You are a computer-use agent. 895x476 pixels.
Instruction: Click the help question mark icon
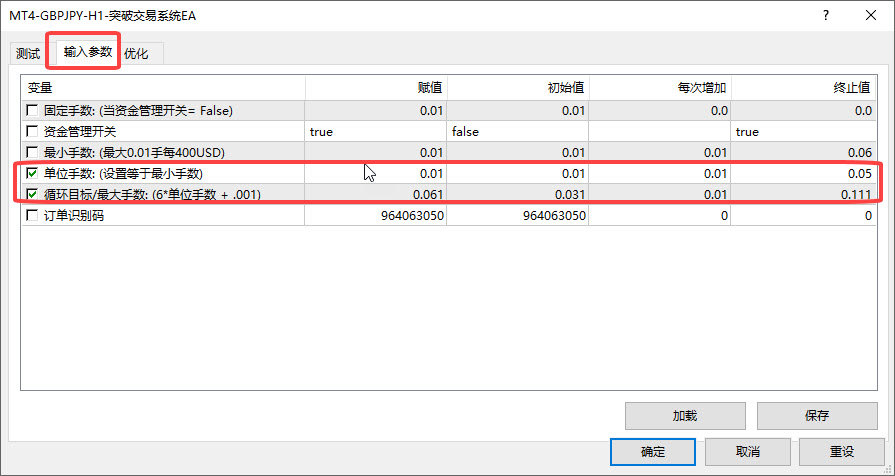point(825,16)
